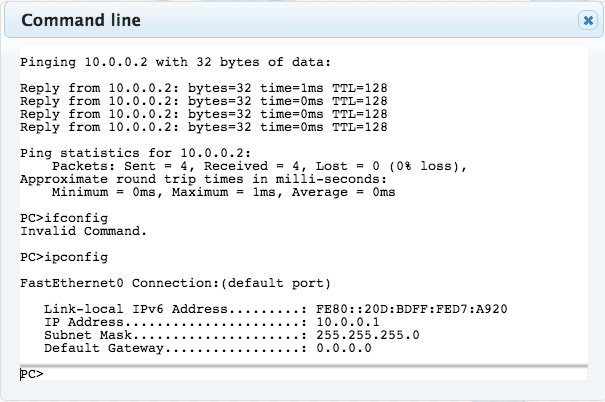Click the Packets Sent and Received line
605x402 pixels.
[259, 166]
